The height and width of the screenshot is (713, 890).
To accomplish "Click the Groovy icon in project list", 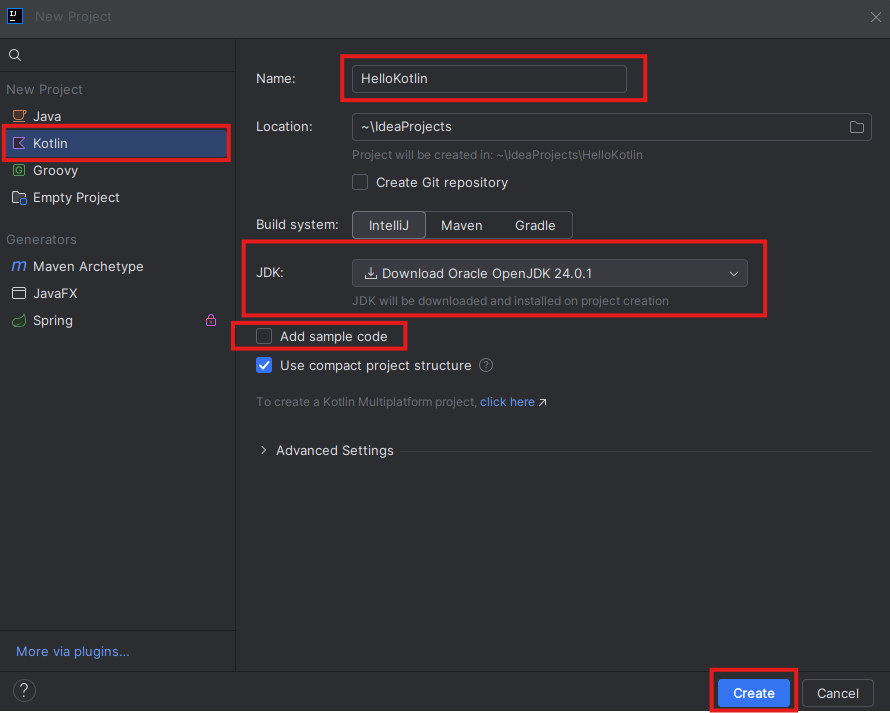I will [x=19, y=170].
